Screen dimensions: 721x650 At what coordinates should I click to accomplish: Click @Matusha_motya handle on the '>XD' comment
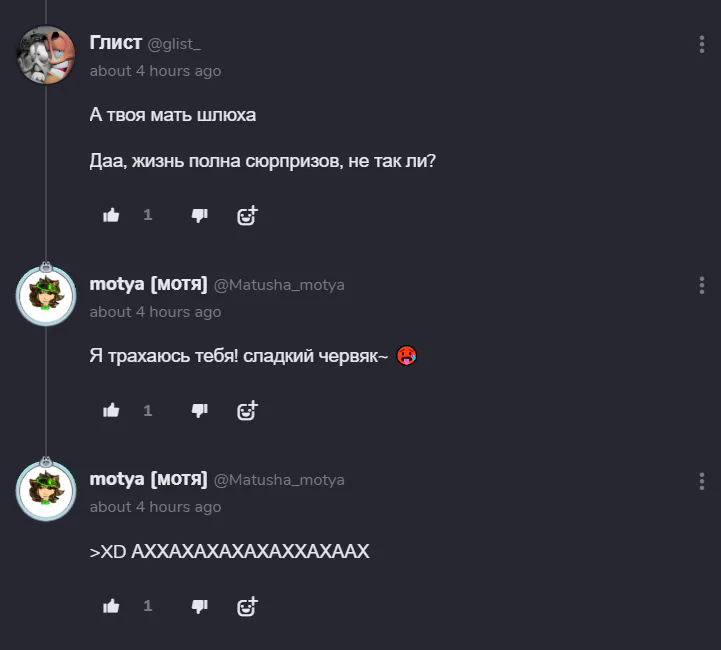point(279,480)
